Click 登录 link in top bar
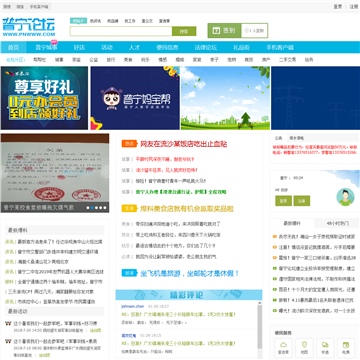This screenshot has width=360, height=360. click(338, 6)
